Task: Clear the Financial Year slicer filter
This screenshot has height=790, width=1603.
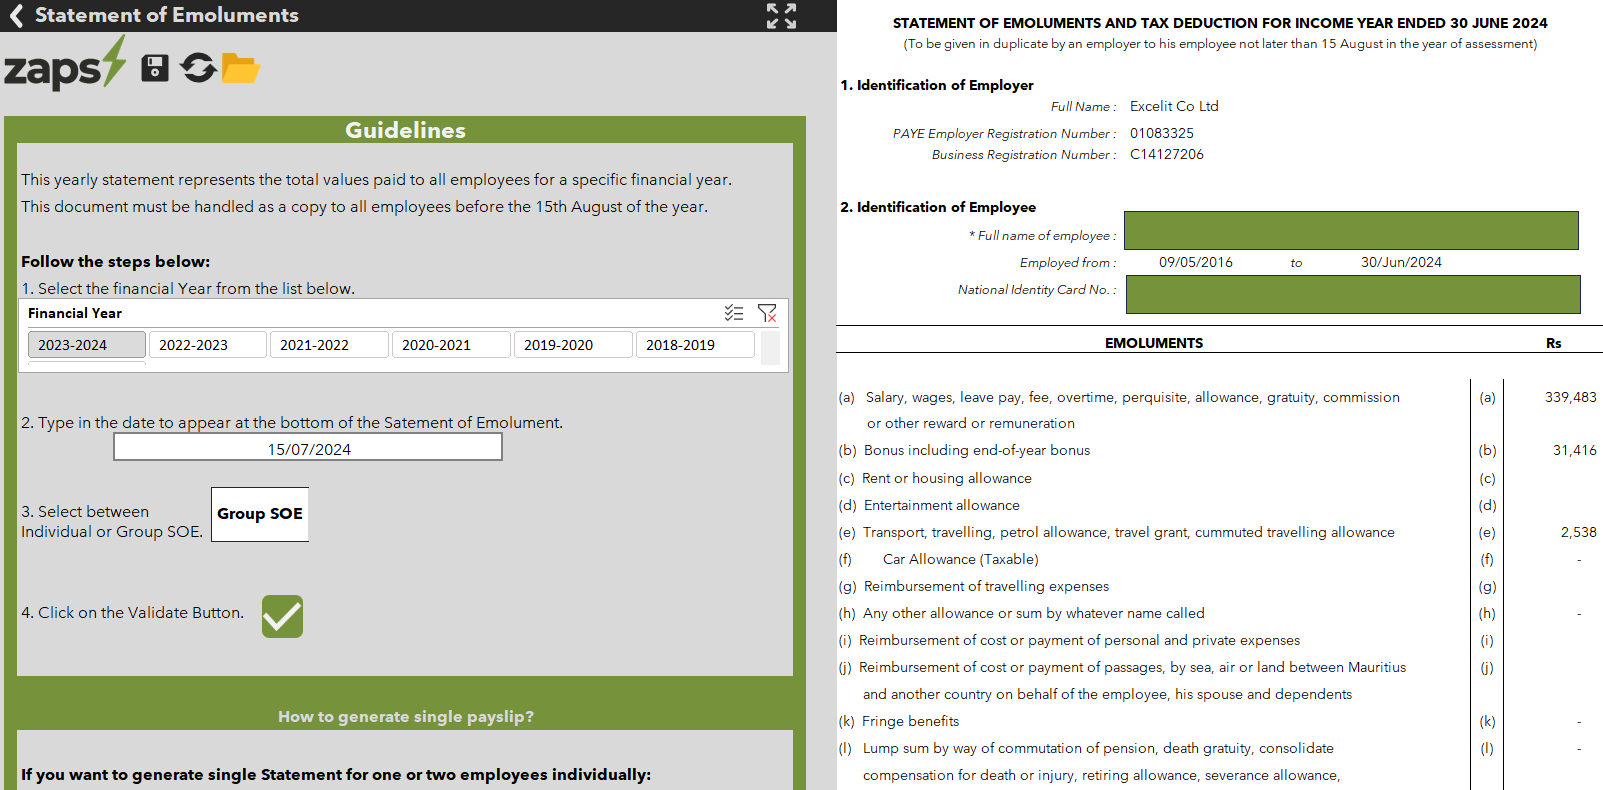Action: coord(767,313)
